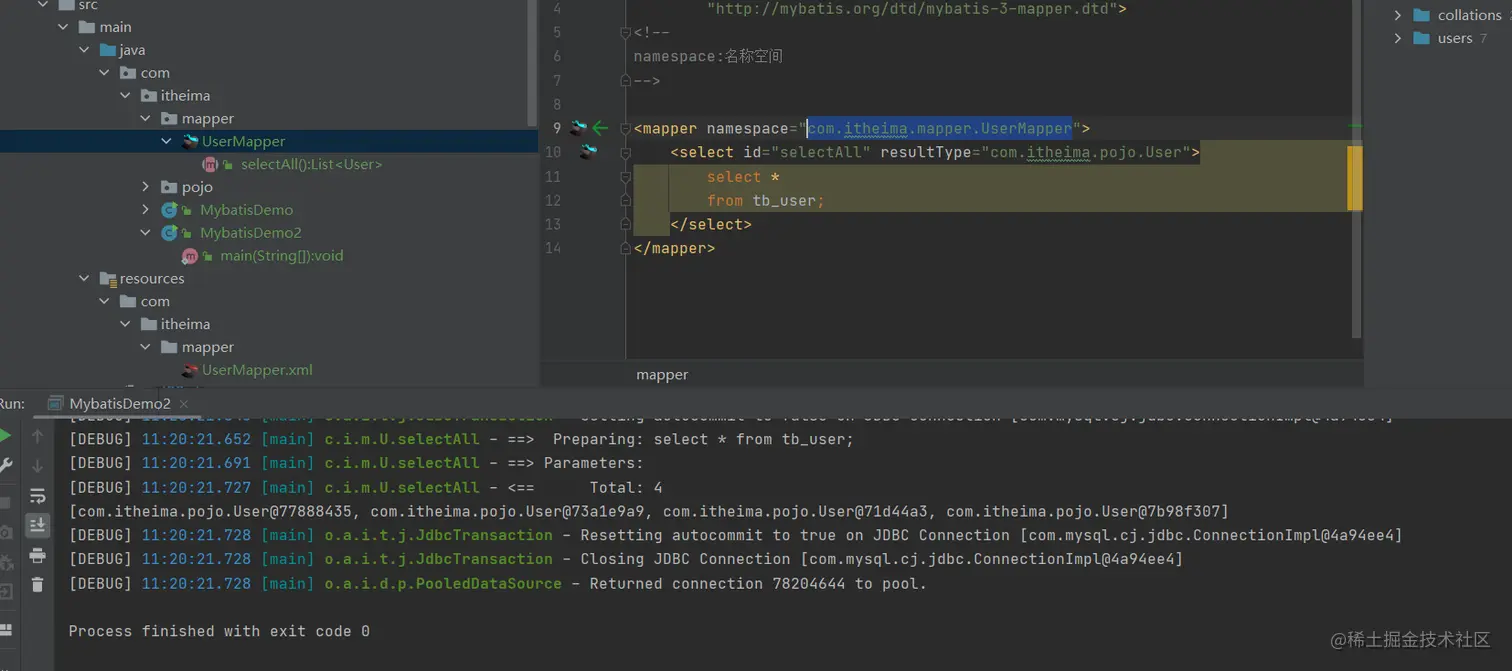This screenshot has width=1512, height=671.
Task: Select the resources folder label
Action: (x=152, y=278)
